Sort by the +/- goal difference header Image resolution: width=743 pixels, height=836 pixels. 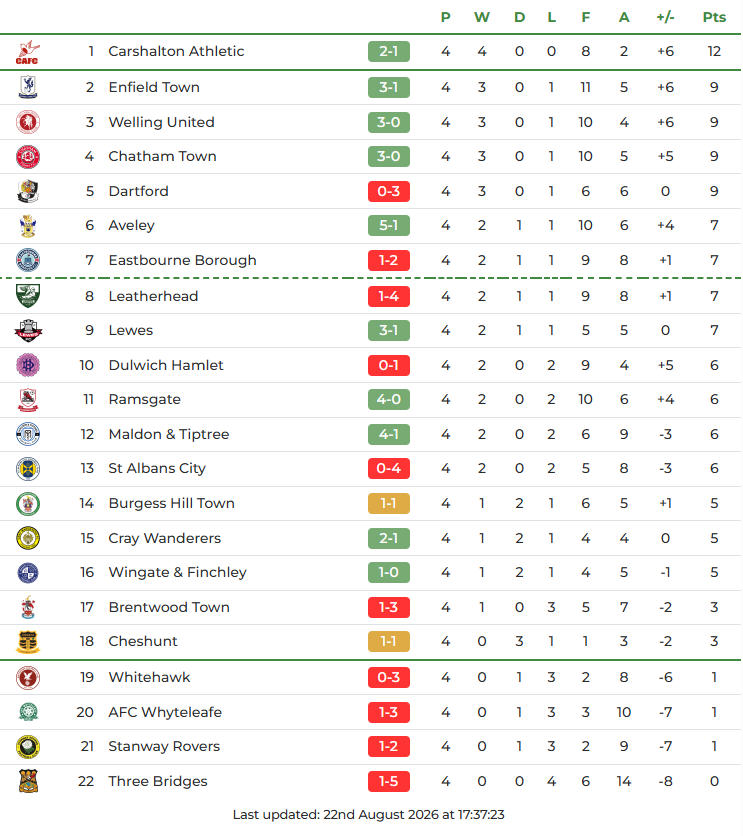[x=665, y=17]
